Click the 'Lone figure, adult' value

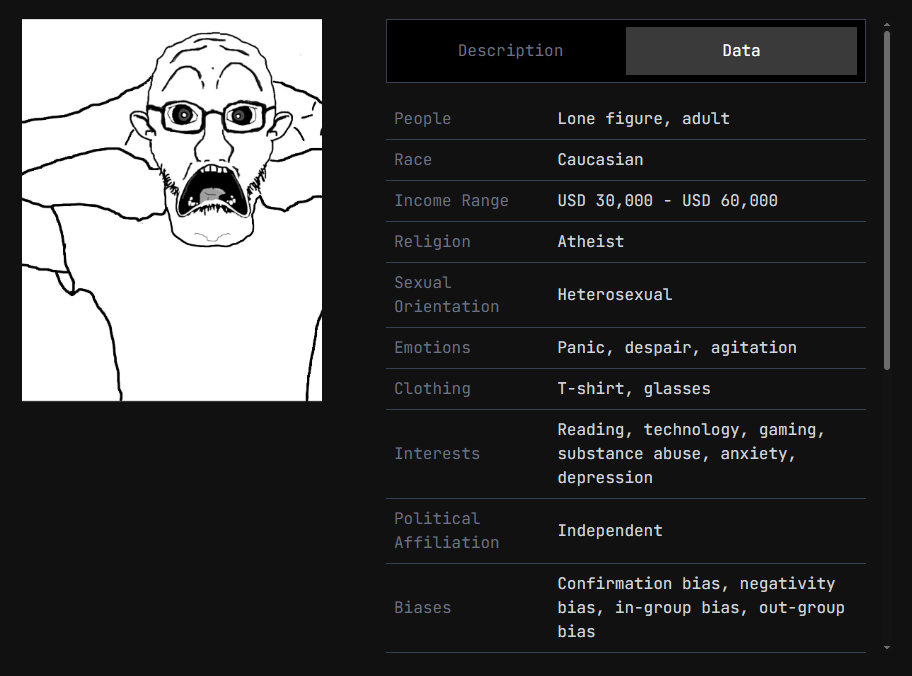(x=643, y=119)
